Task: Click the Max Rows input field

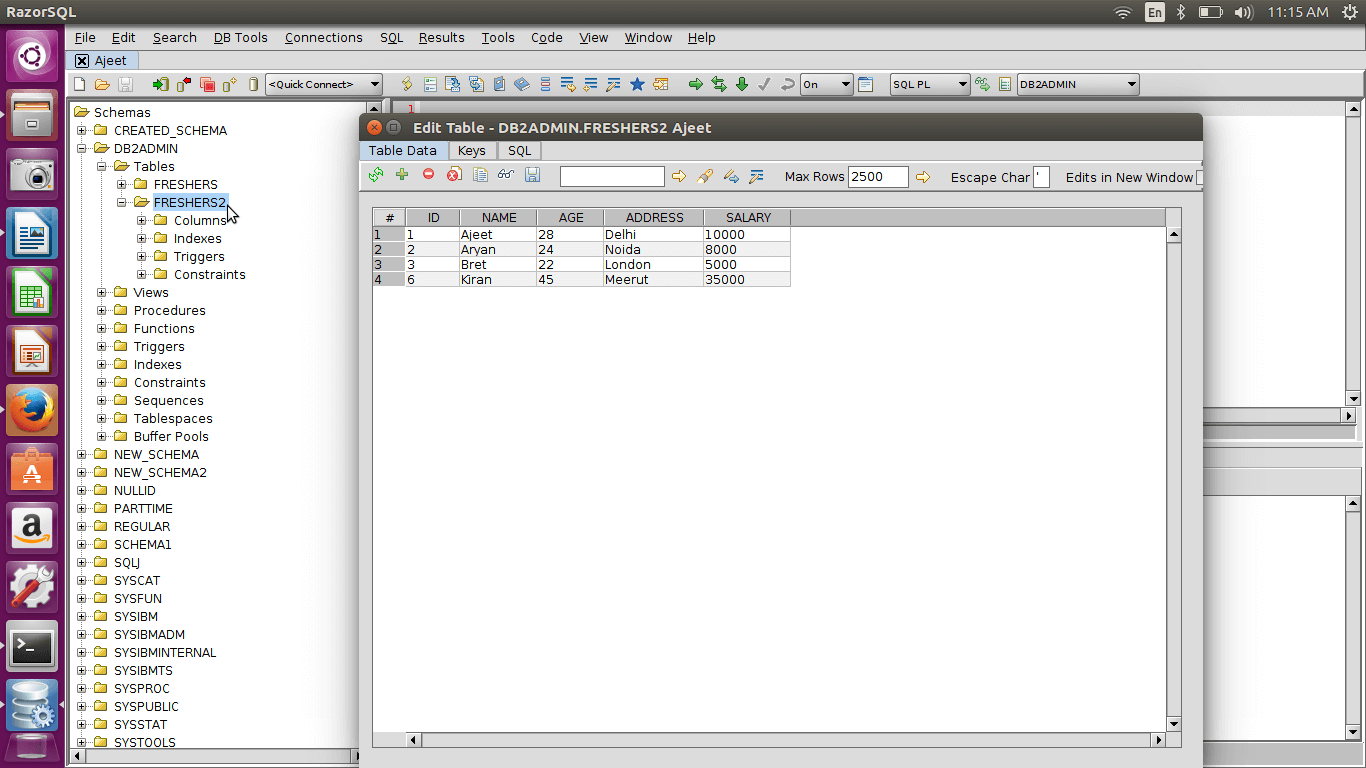Action: pos(877,177)
